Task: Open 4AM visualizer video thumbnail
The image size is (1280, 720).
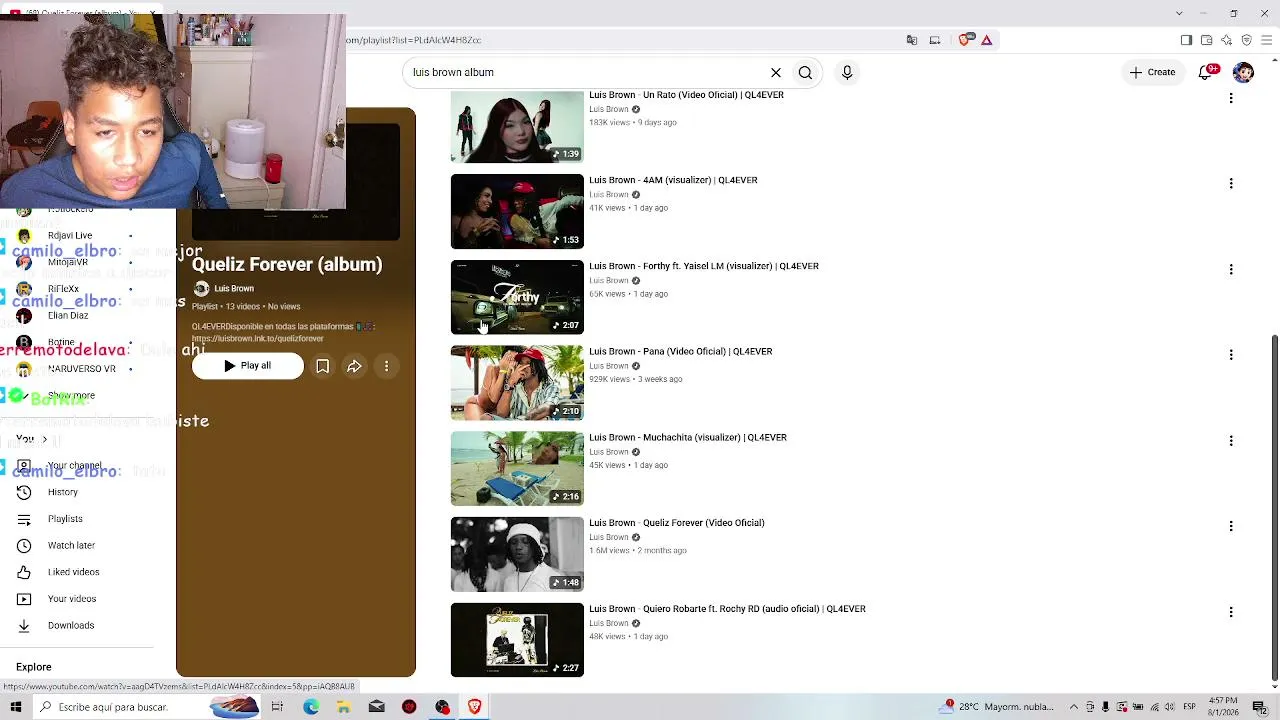Action: coord(517,211)
